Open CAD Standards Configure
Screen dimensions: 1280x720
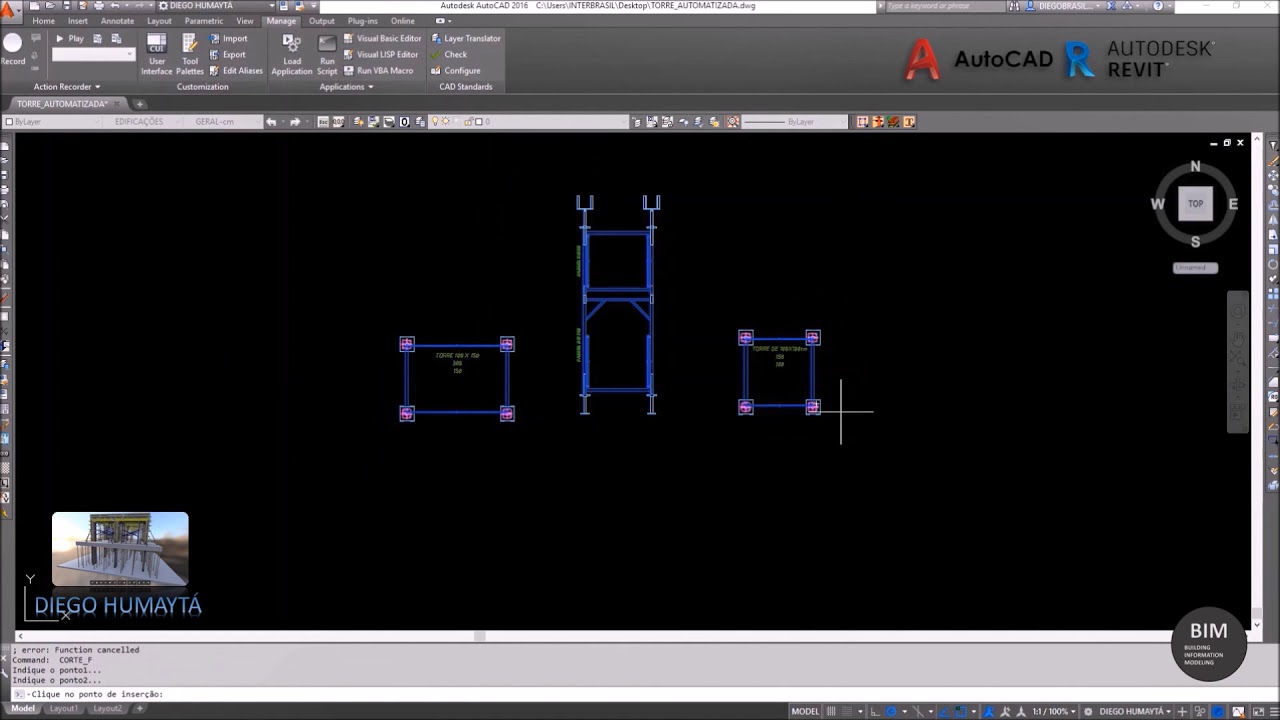tap(456, 71)
